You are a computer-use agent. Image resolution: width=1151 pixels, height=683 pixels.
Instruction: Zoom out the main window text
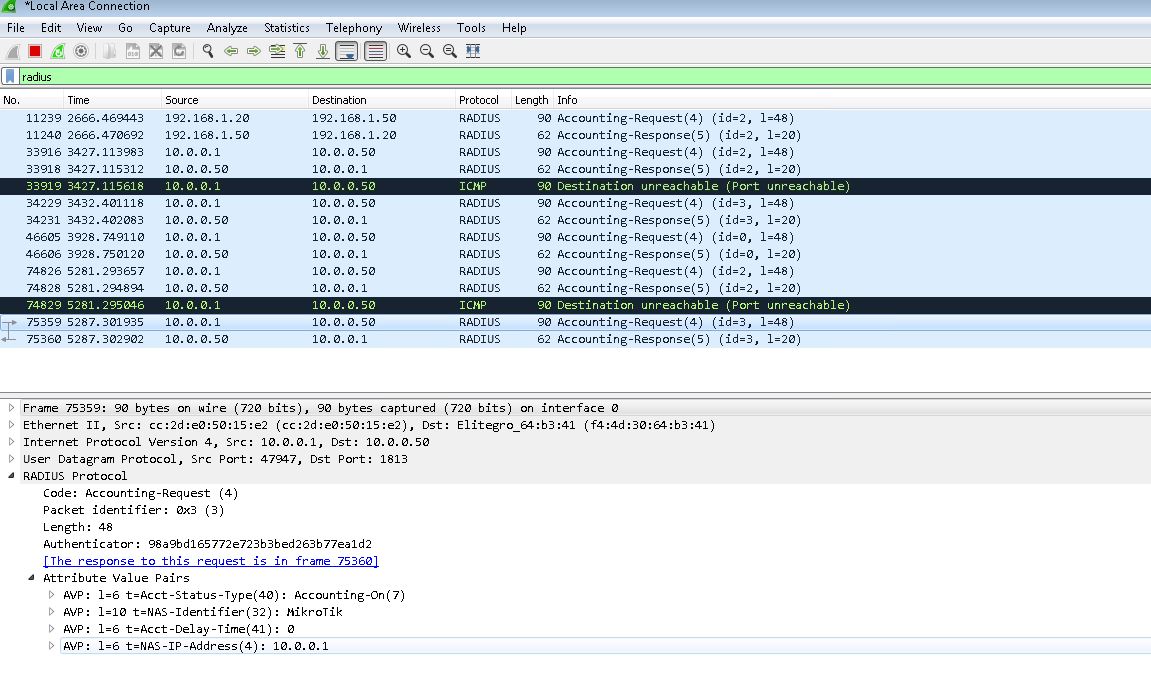(x=426, y=51)
